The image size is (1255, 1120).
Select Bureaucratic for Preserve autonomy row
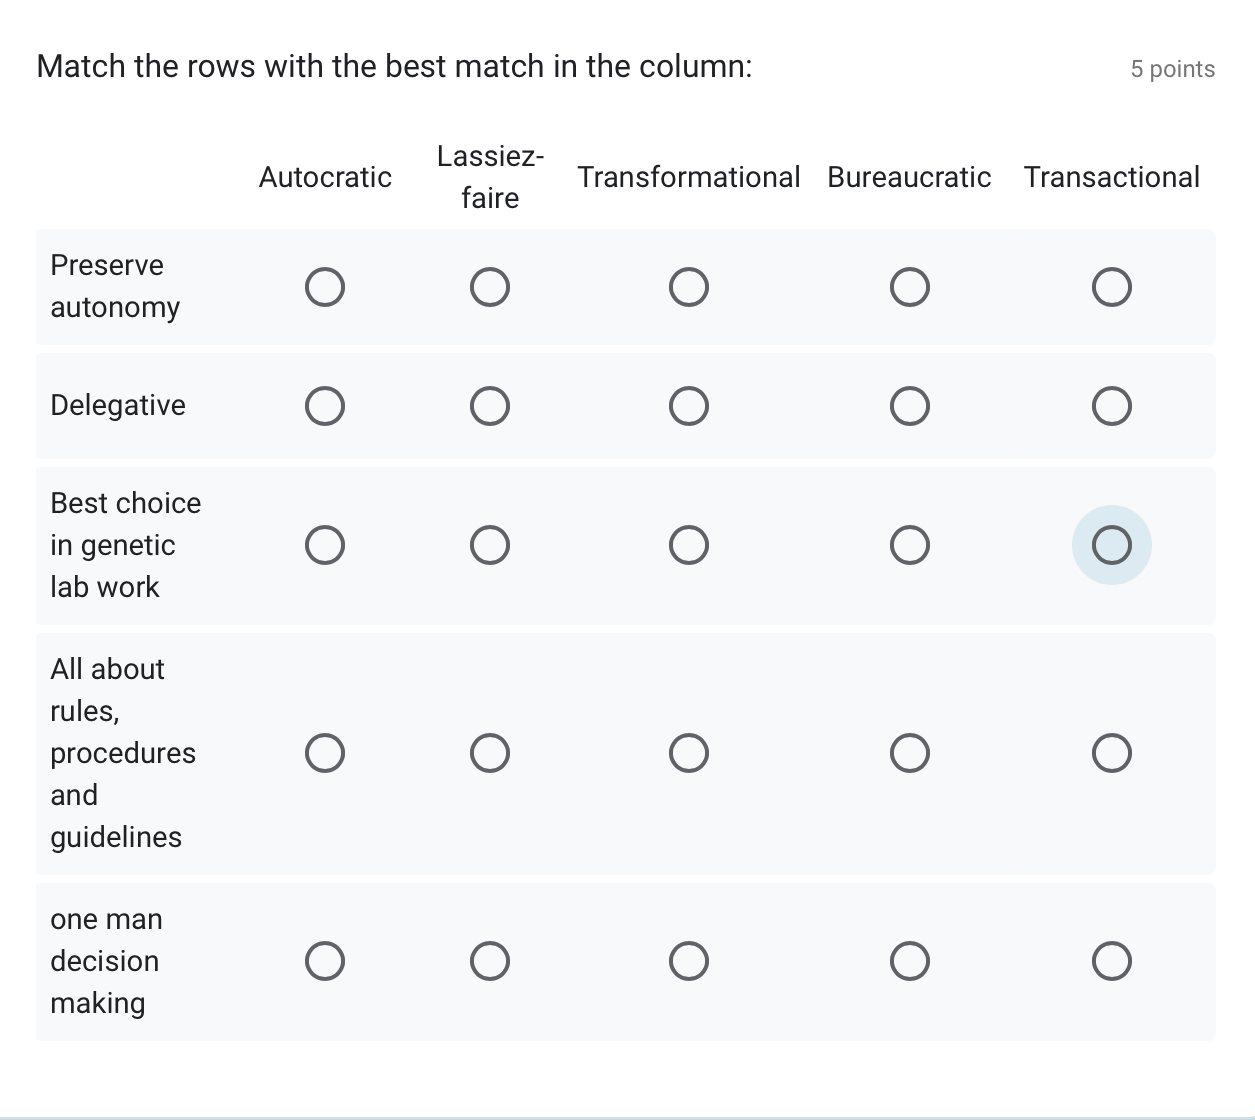click(909, 287)
